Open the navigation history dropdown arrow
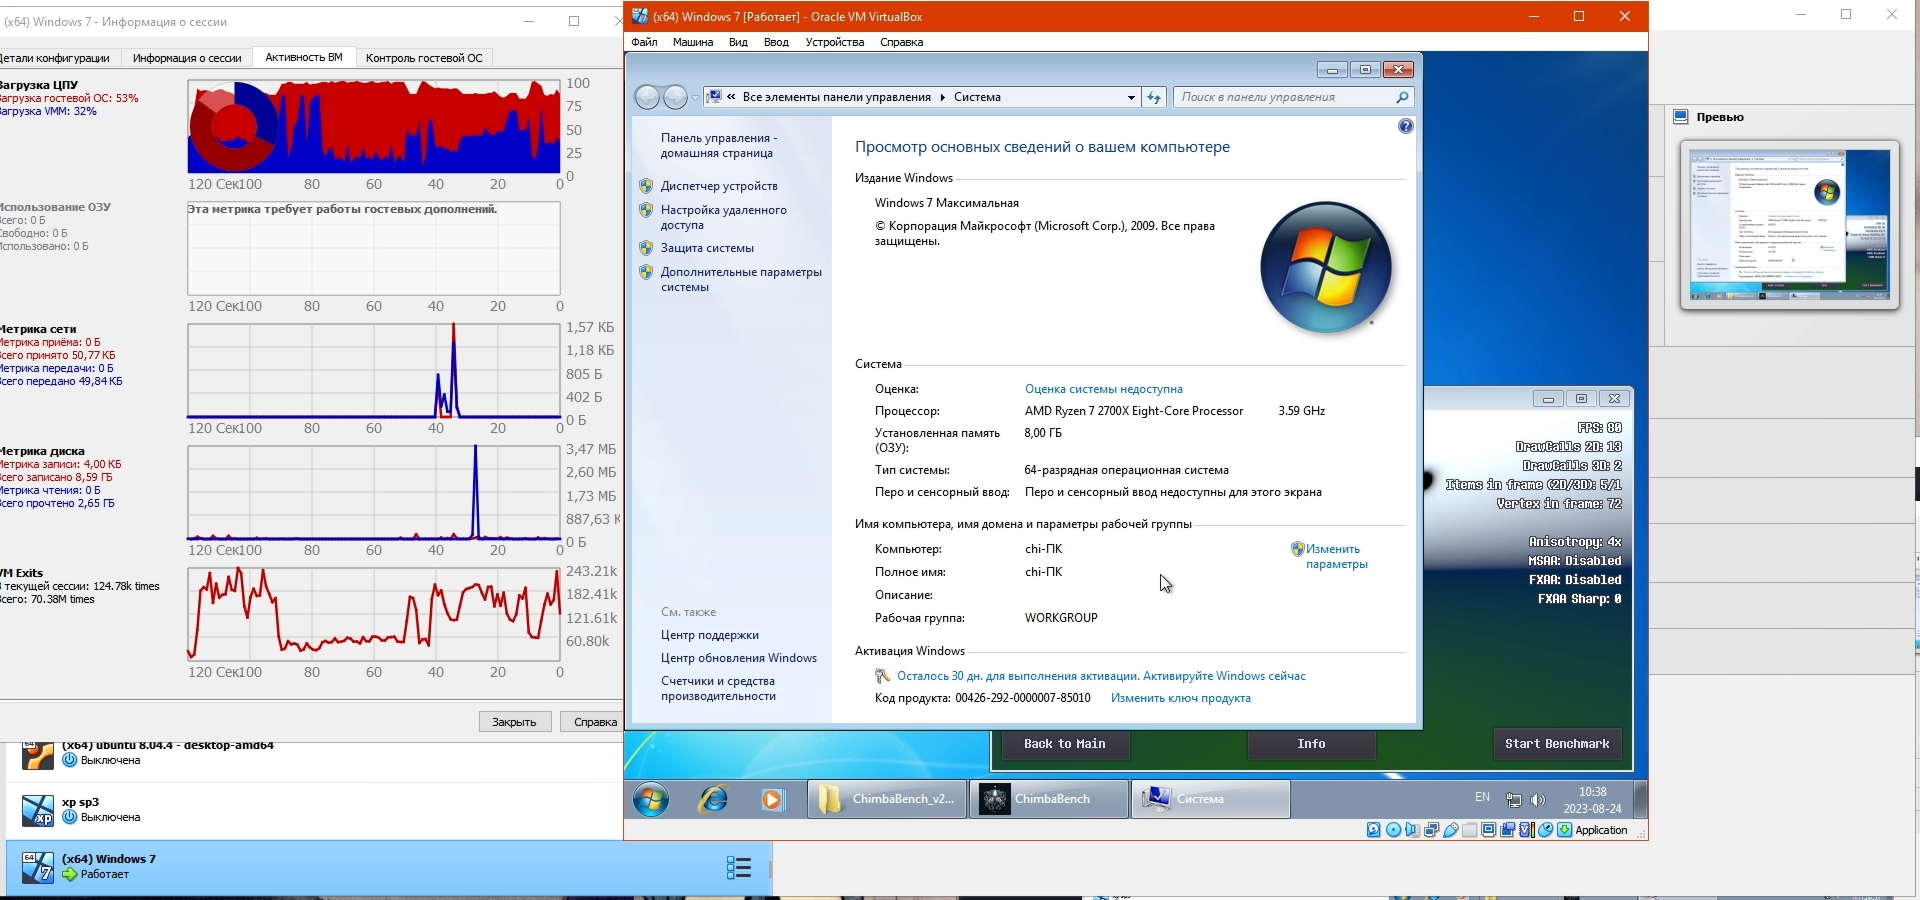The height and width of the screenshot is (900, 1920). click(696, 97)
